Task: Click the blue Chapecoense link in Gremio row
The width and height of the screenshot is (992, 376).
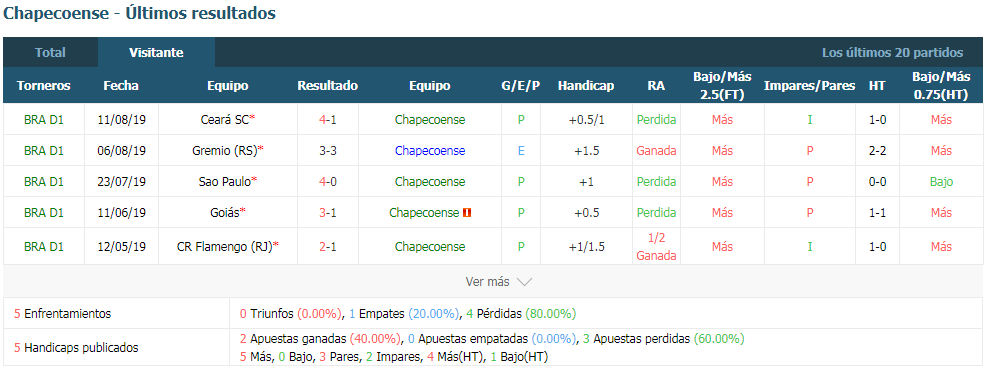Action: 430,151
